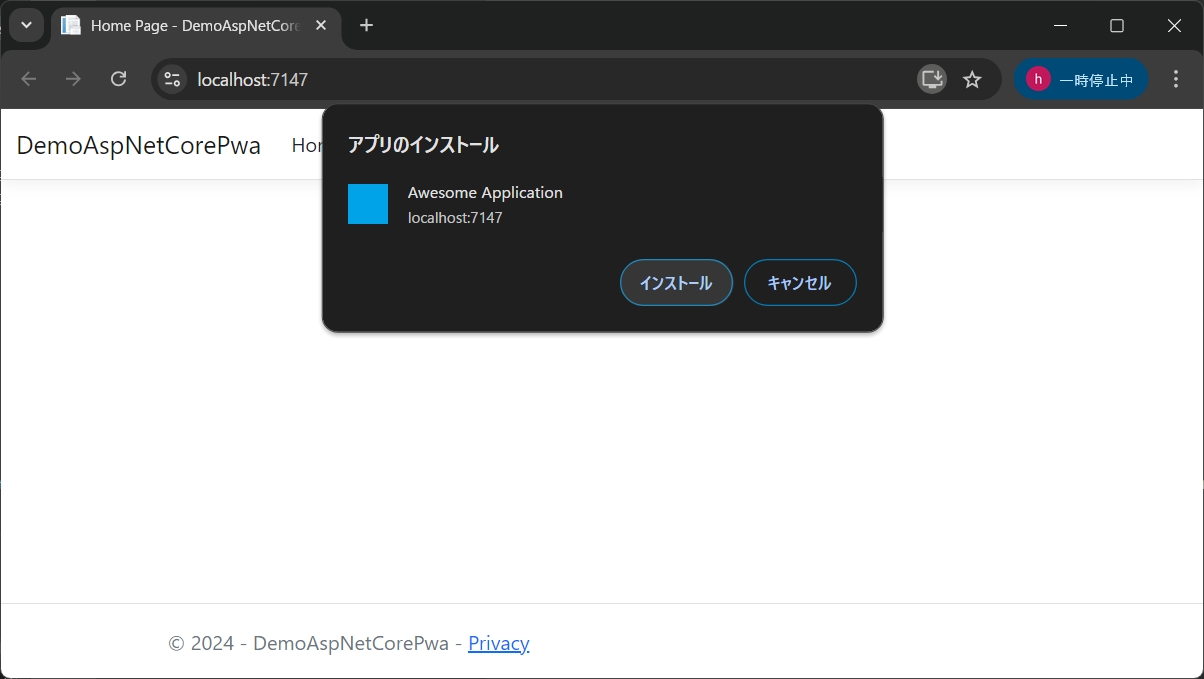Viewport: 1204px width, 679px height.
Task: Bookmark this page with the star icon
Action: pyautogui.click(x=972, y=79)
